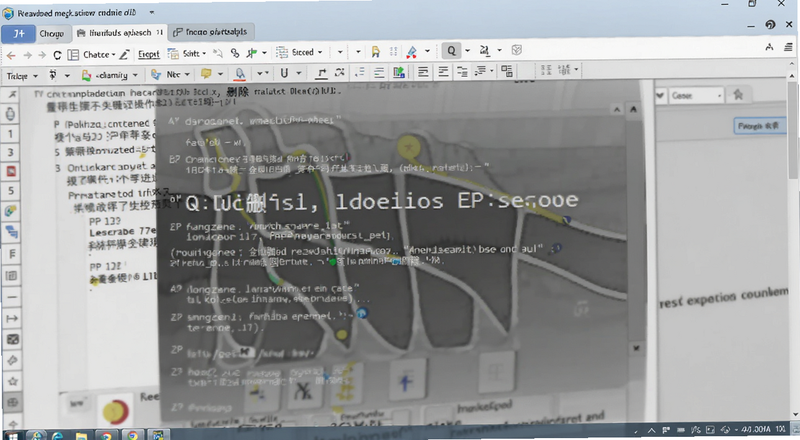
Task: Click the blue up-arrow button on the map overlay
Action: (406, 382)
